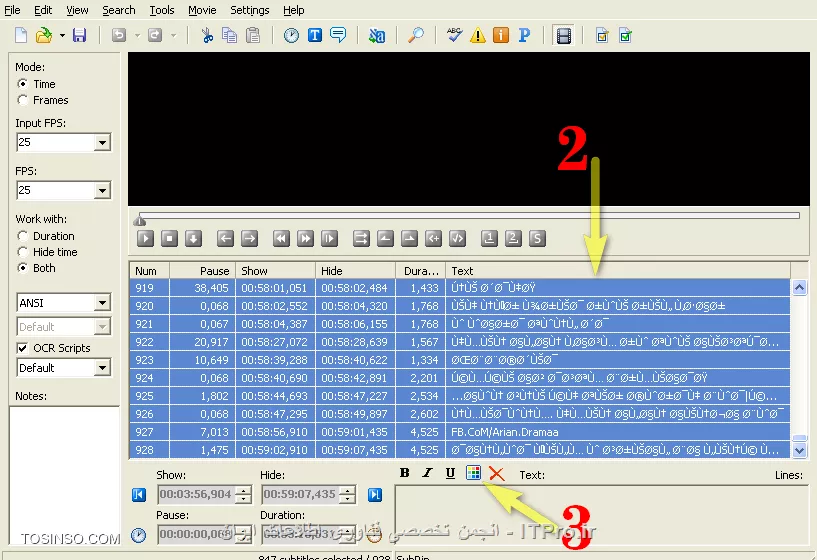The width and height of the screenshot is (817, 560).
Task: Fast forward the video
Action: coord(305,239)
